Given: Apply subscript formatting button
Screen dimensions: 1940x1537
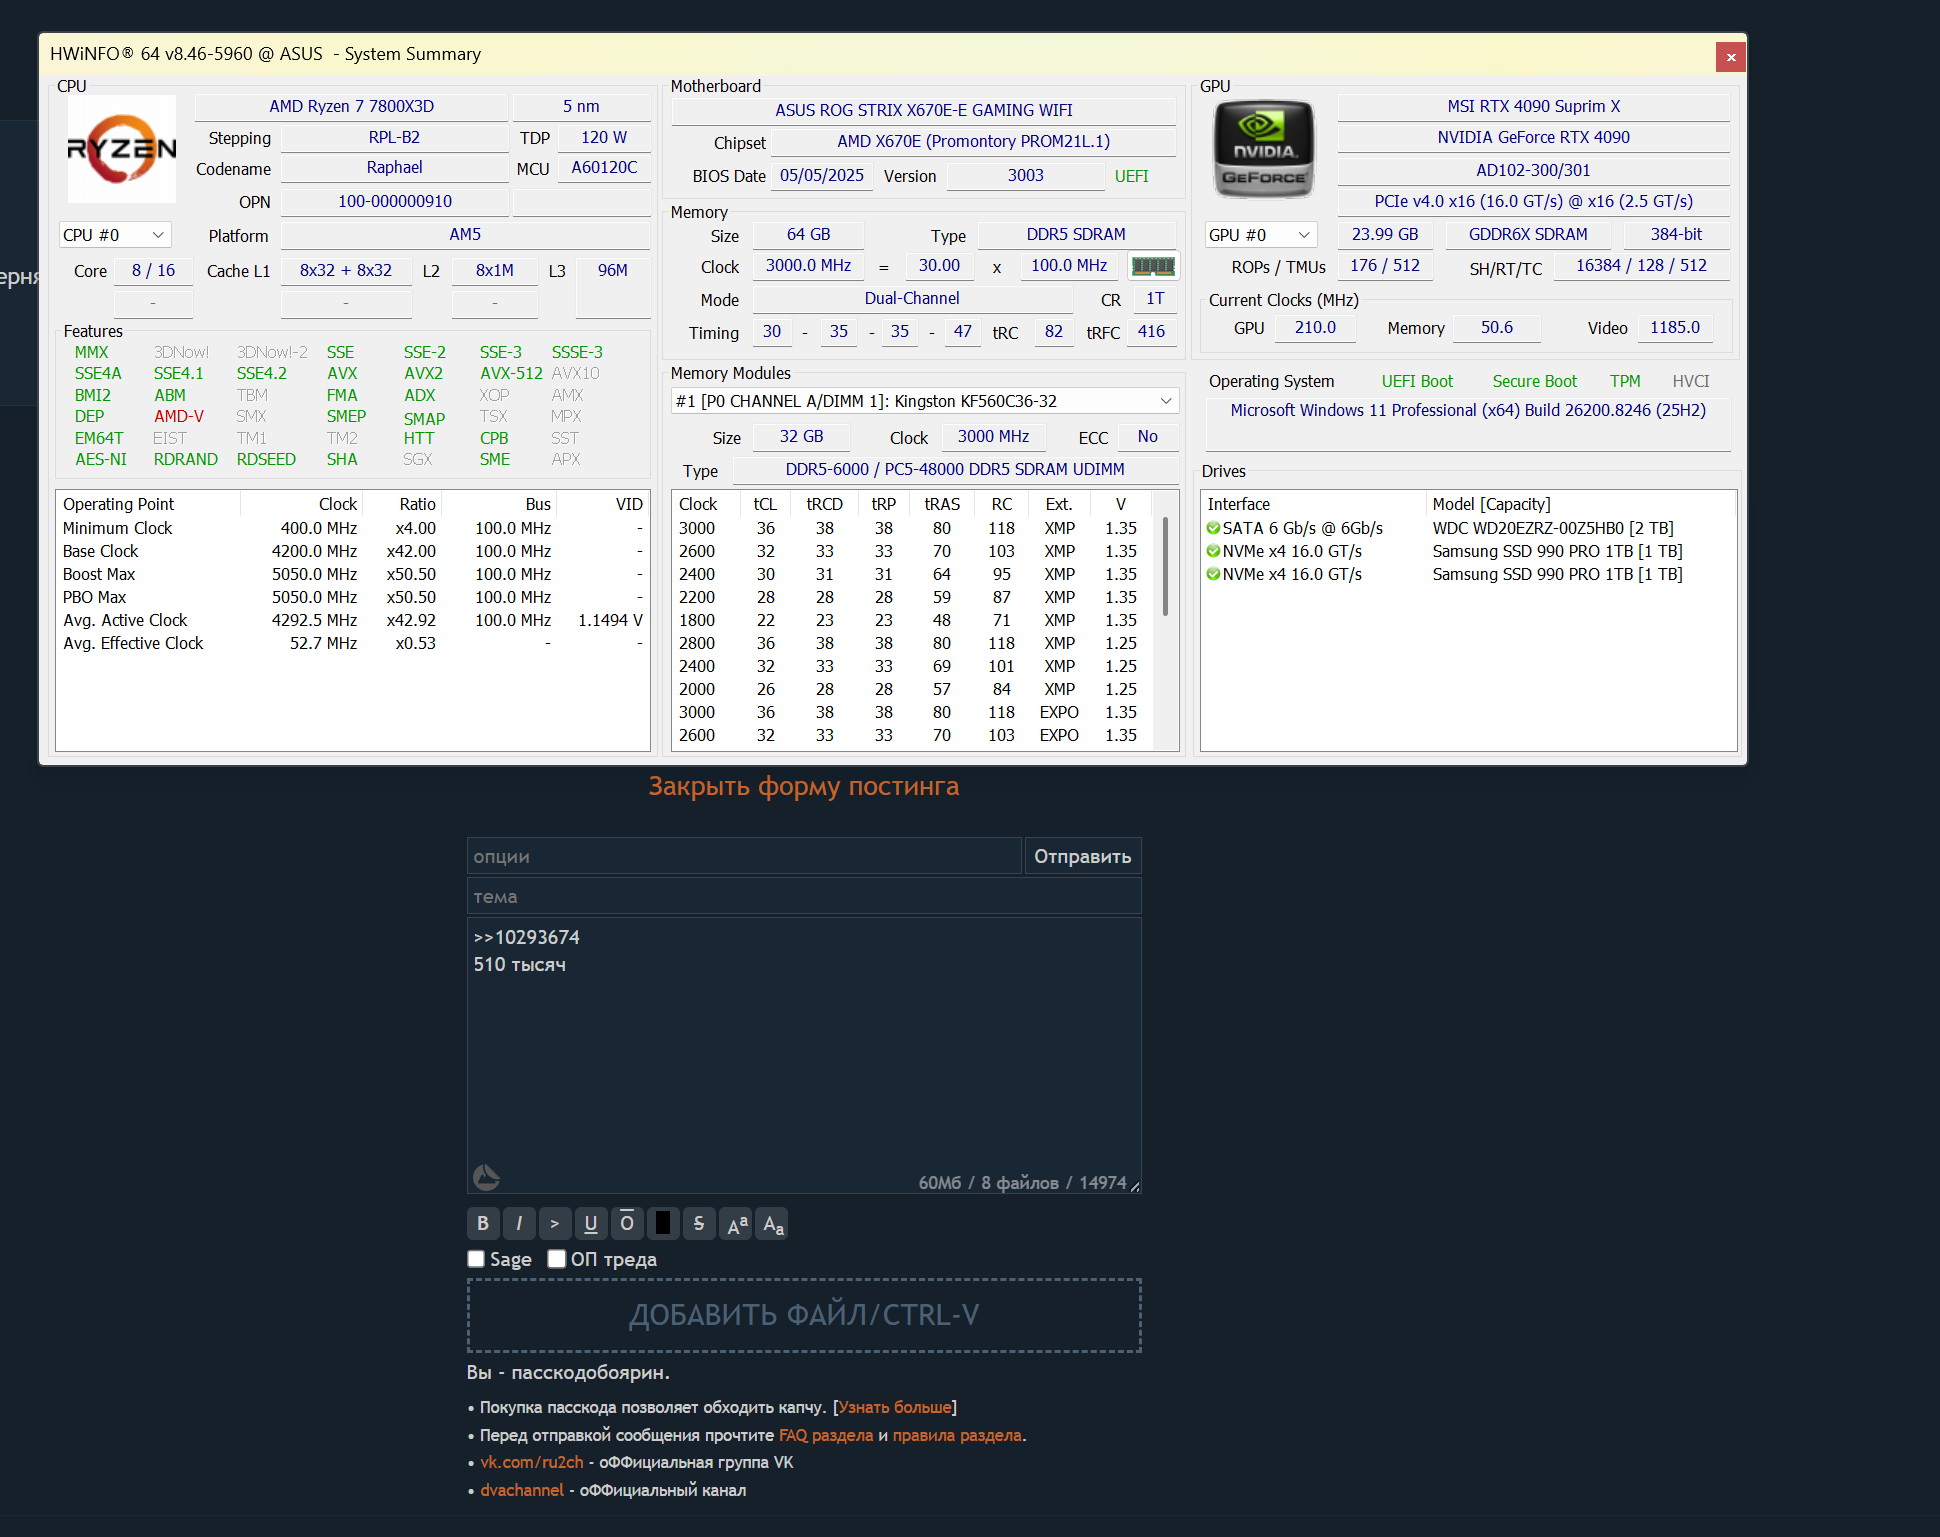Looking at the screenshot, I should [773, 1223].
